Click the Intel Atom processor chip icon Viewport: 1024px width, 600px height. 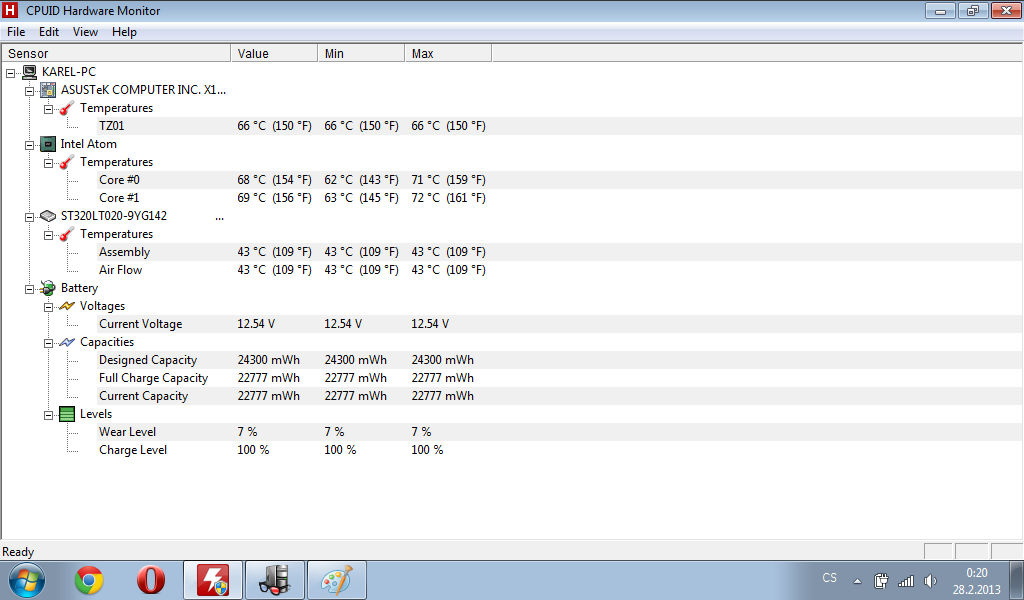[x=48, y=144]
